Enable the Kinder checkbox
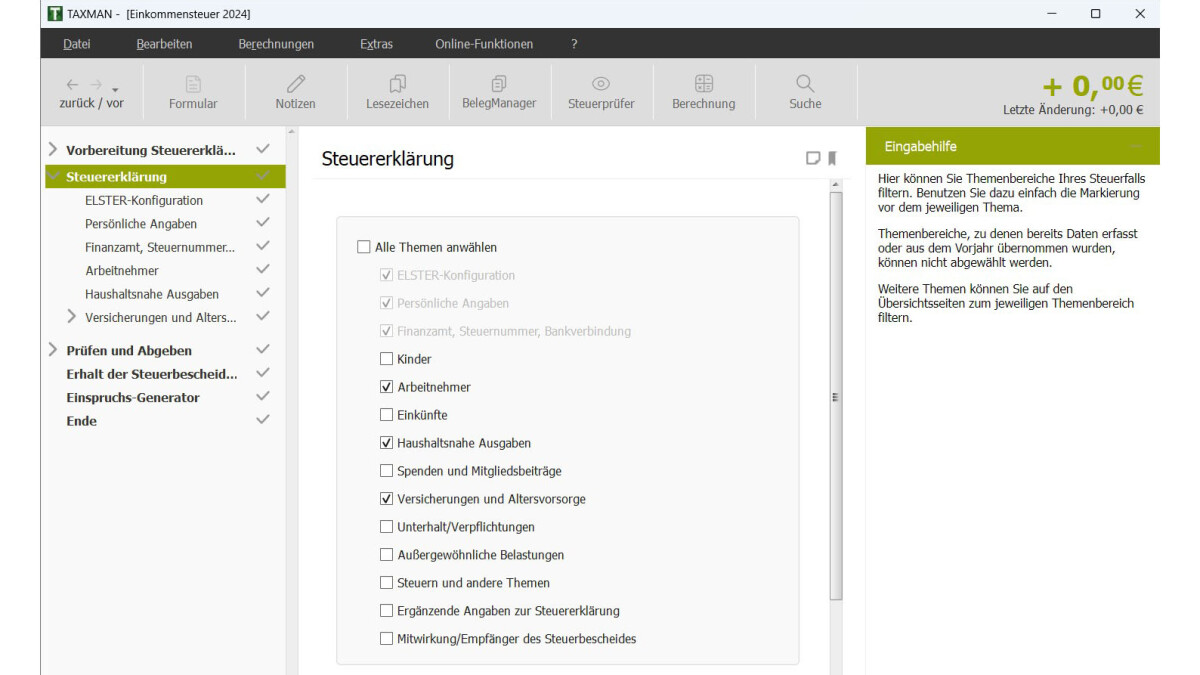This screenshot has width=1200, height=675. point(386,359)
